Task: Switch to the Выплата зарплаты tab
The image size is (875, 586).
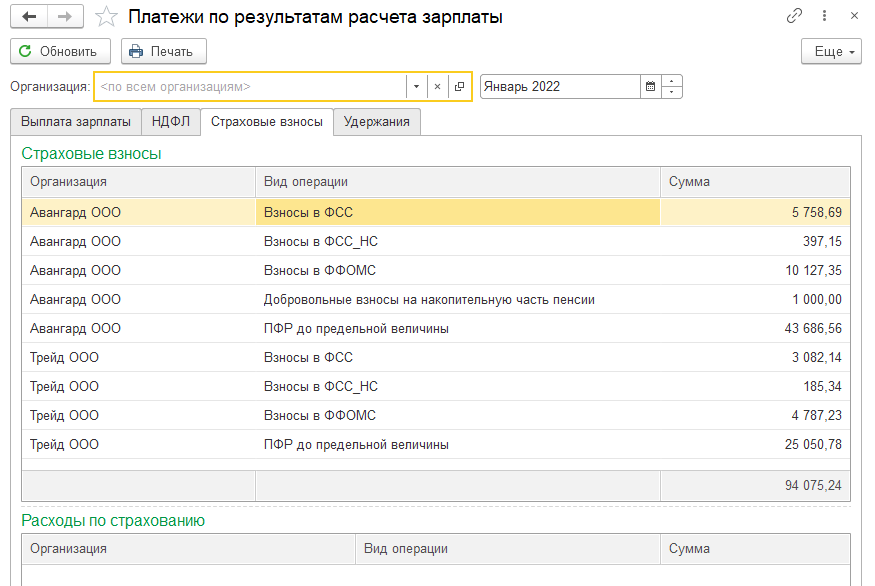Action: (x=75, y=122)
